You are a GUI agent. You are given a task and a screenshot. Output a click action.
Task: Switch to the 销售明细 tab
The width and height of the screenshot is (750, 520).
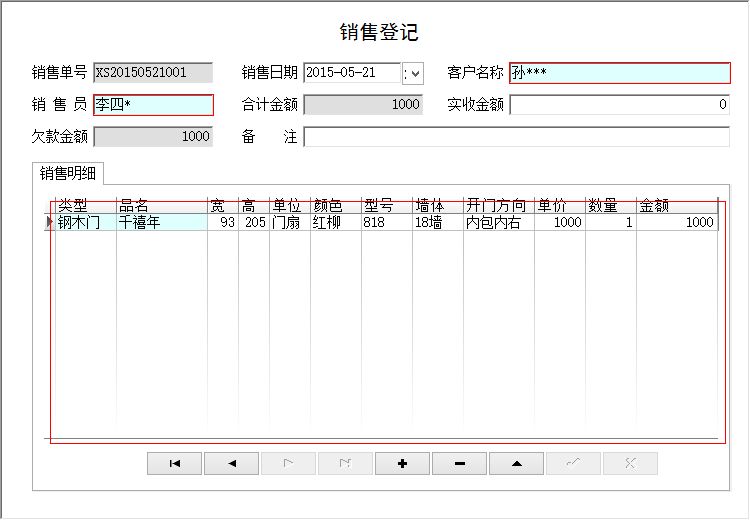point(68,173)
